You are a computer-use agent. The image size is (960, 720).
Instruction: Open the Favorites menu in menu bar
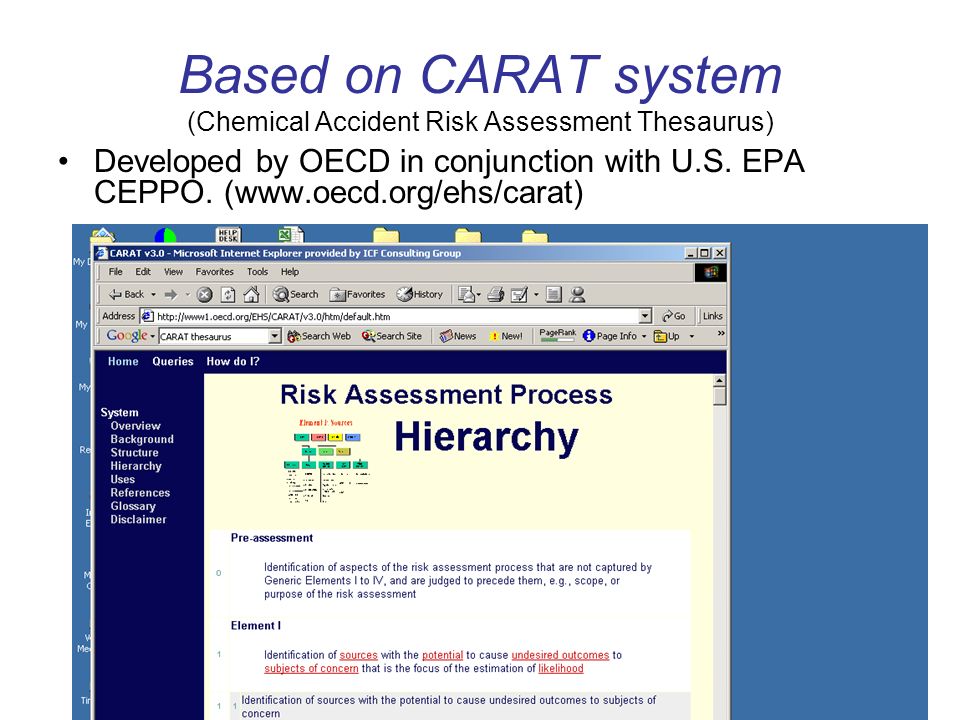pos(214,272)
